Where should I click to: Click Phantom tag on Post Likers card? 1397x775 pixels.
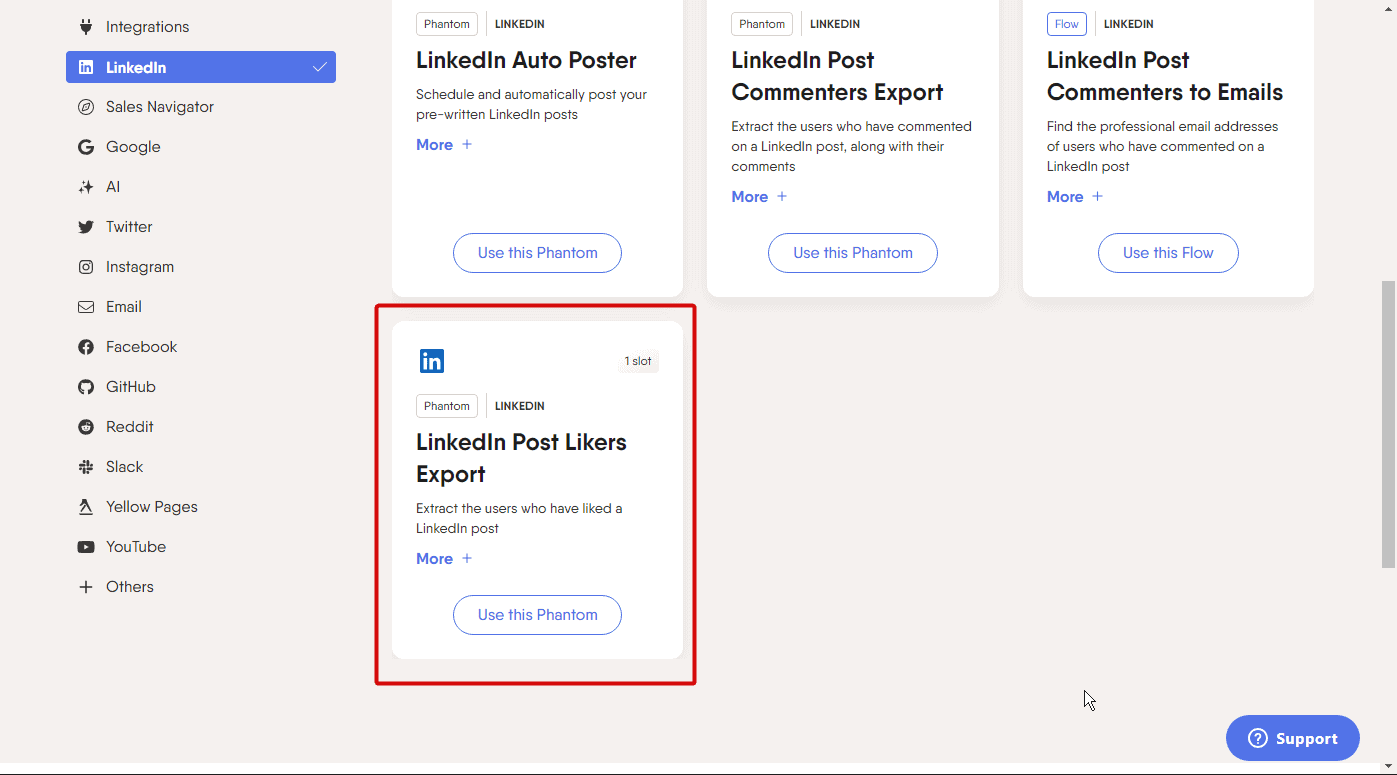coord(447,406)
